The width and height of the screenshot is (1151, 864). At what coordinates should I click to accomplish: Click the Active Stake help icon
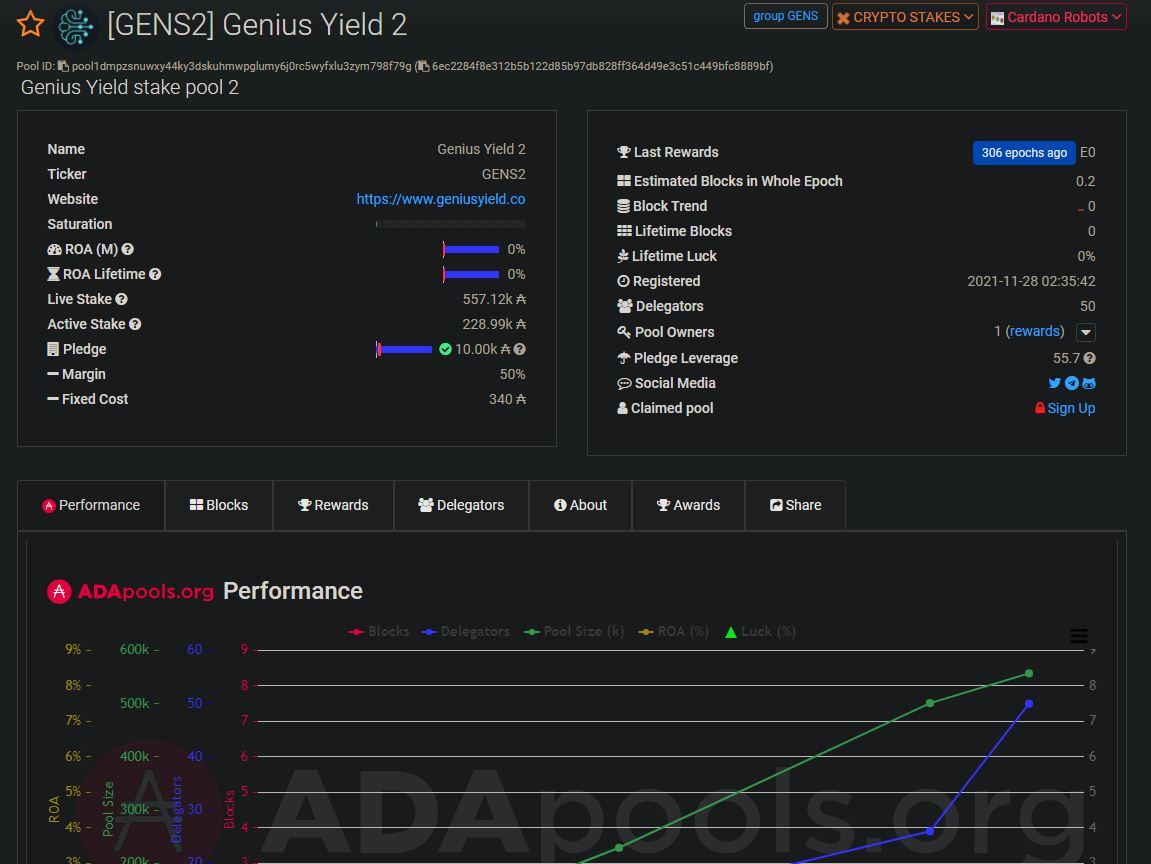(x=135, y=324)
